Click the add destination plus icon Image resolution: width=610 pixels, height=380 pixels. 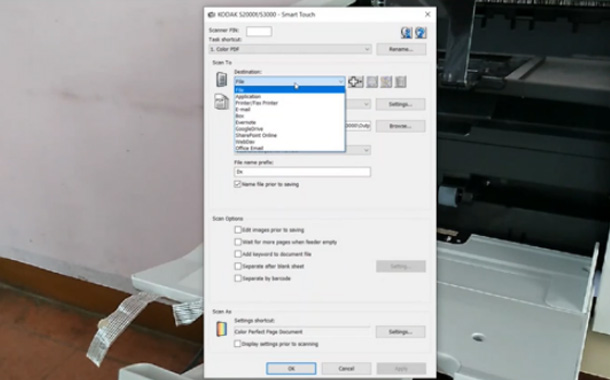coord(356,82)
